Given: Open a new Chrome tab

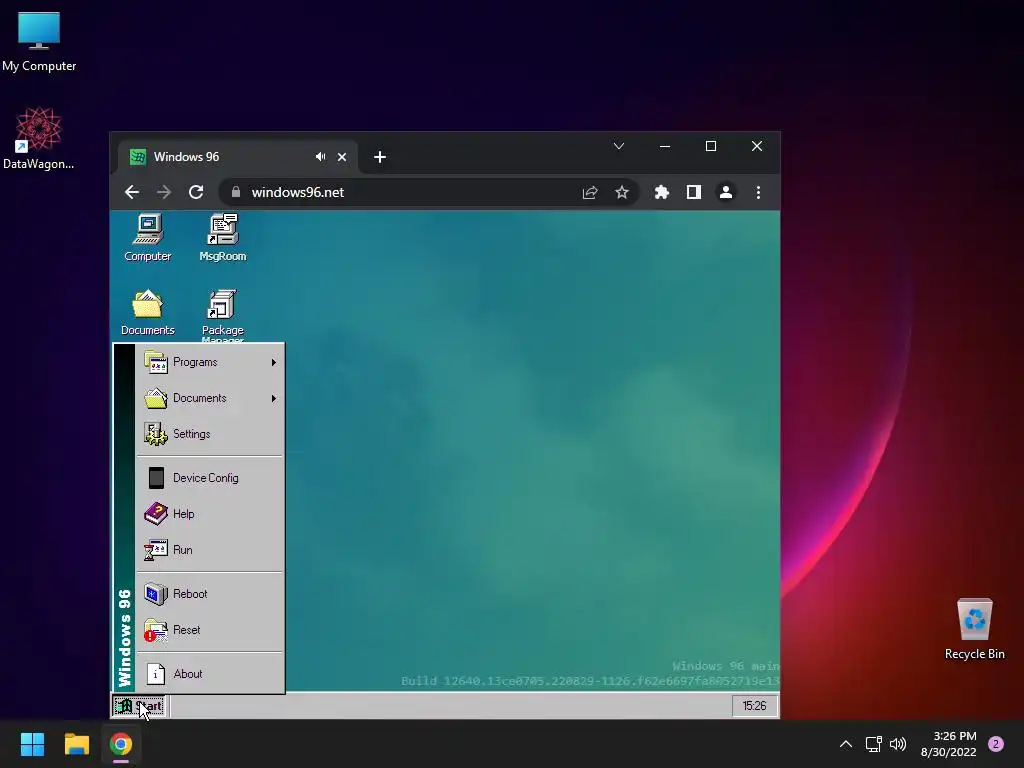Looking at the screenshot, I should click(x=380, y=157).
